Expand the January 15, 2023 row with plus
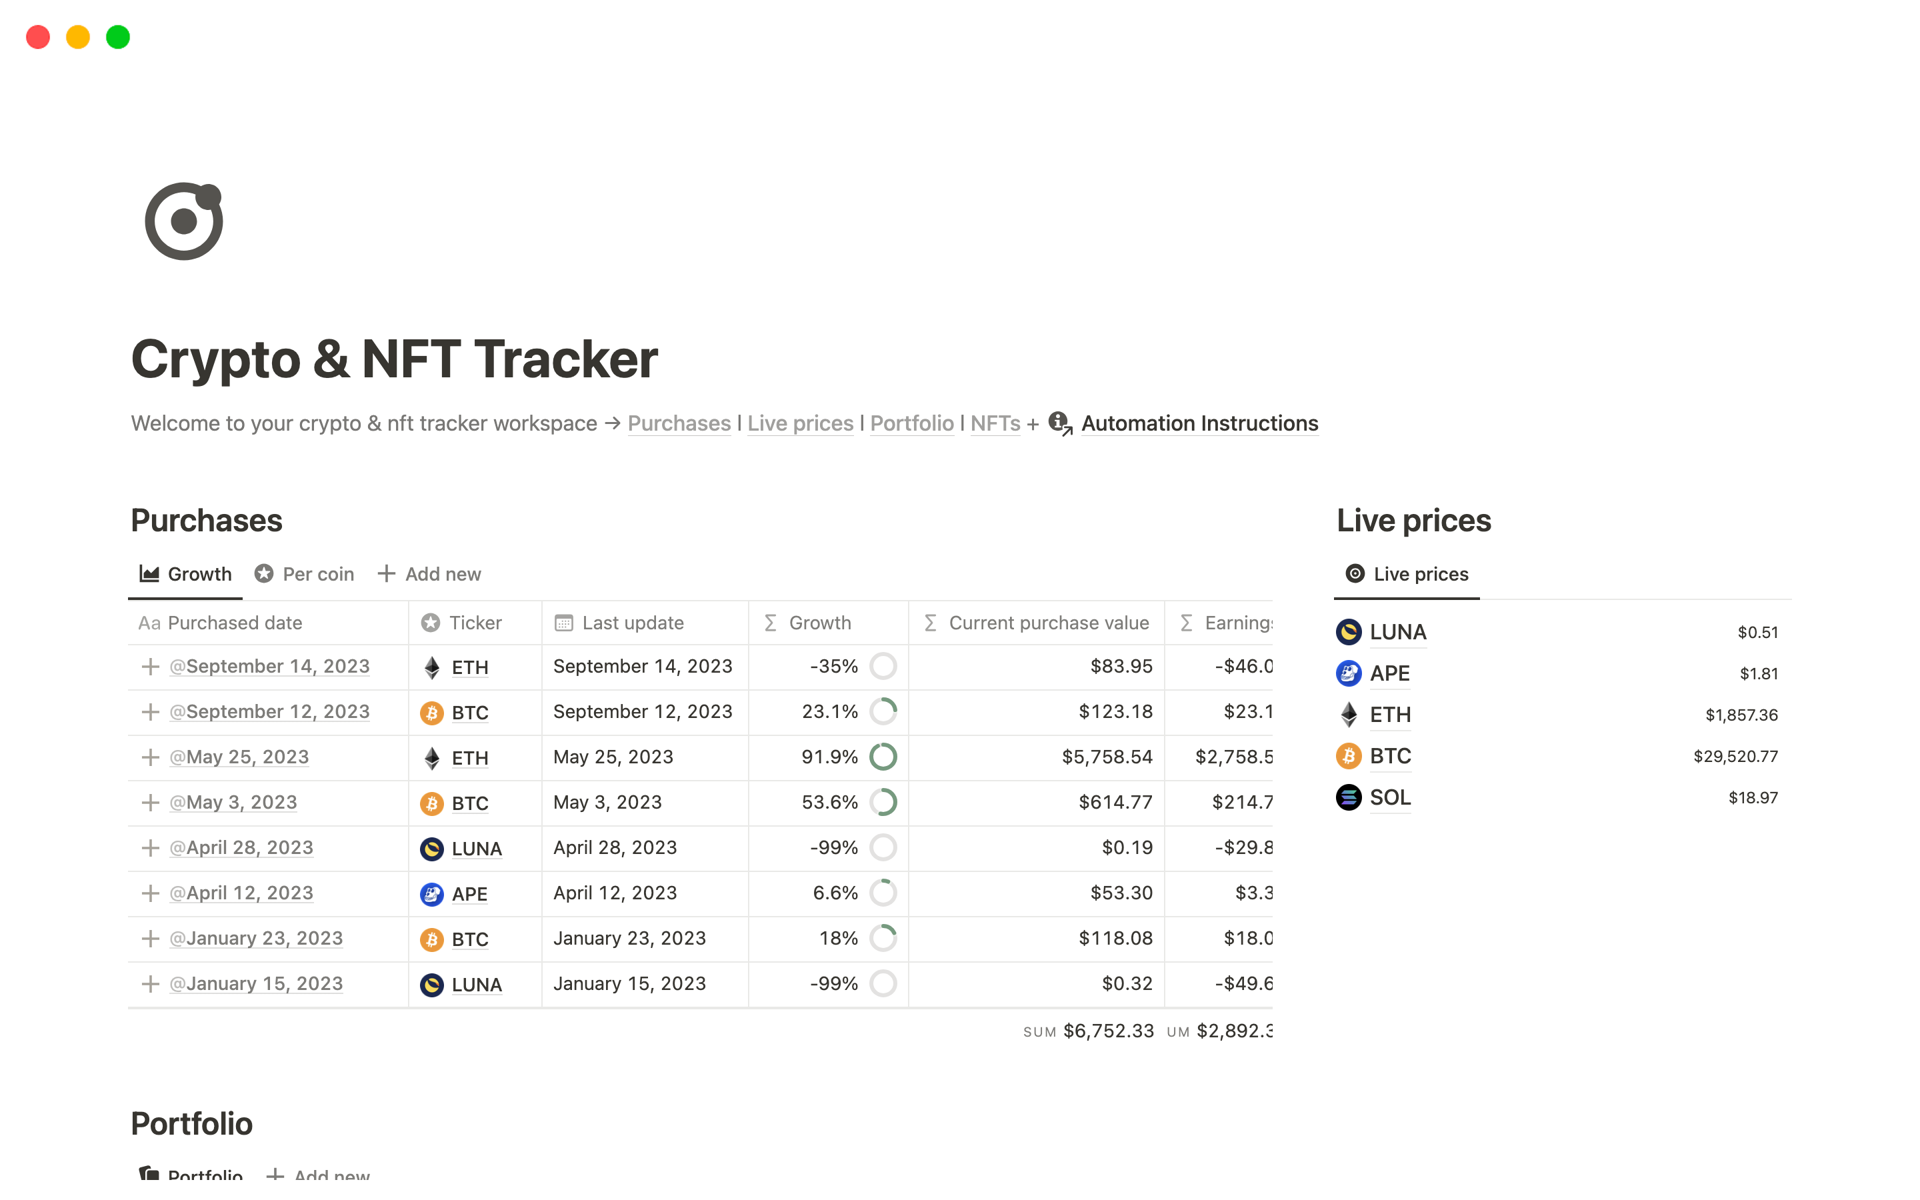1920x1200 pixels. [x=150, y=984]
